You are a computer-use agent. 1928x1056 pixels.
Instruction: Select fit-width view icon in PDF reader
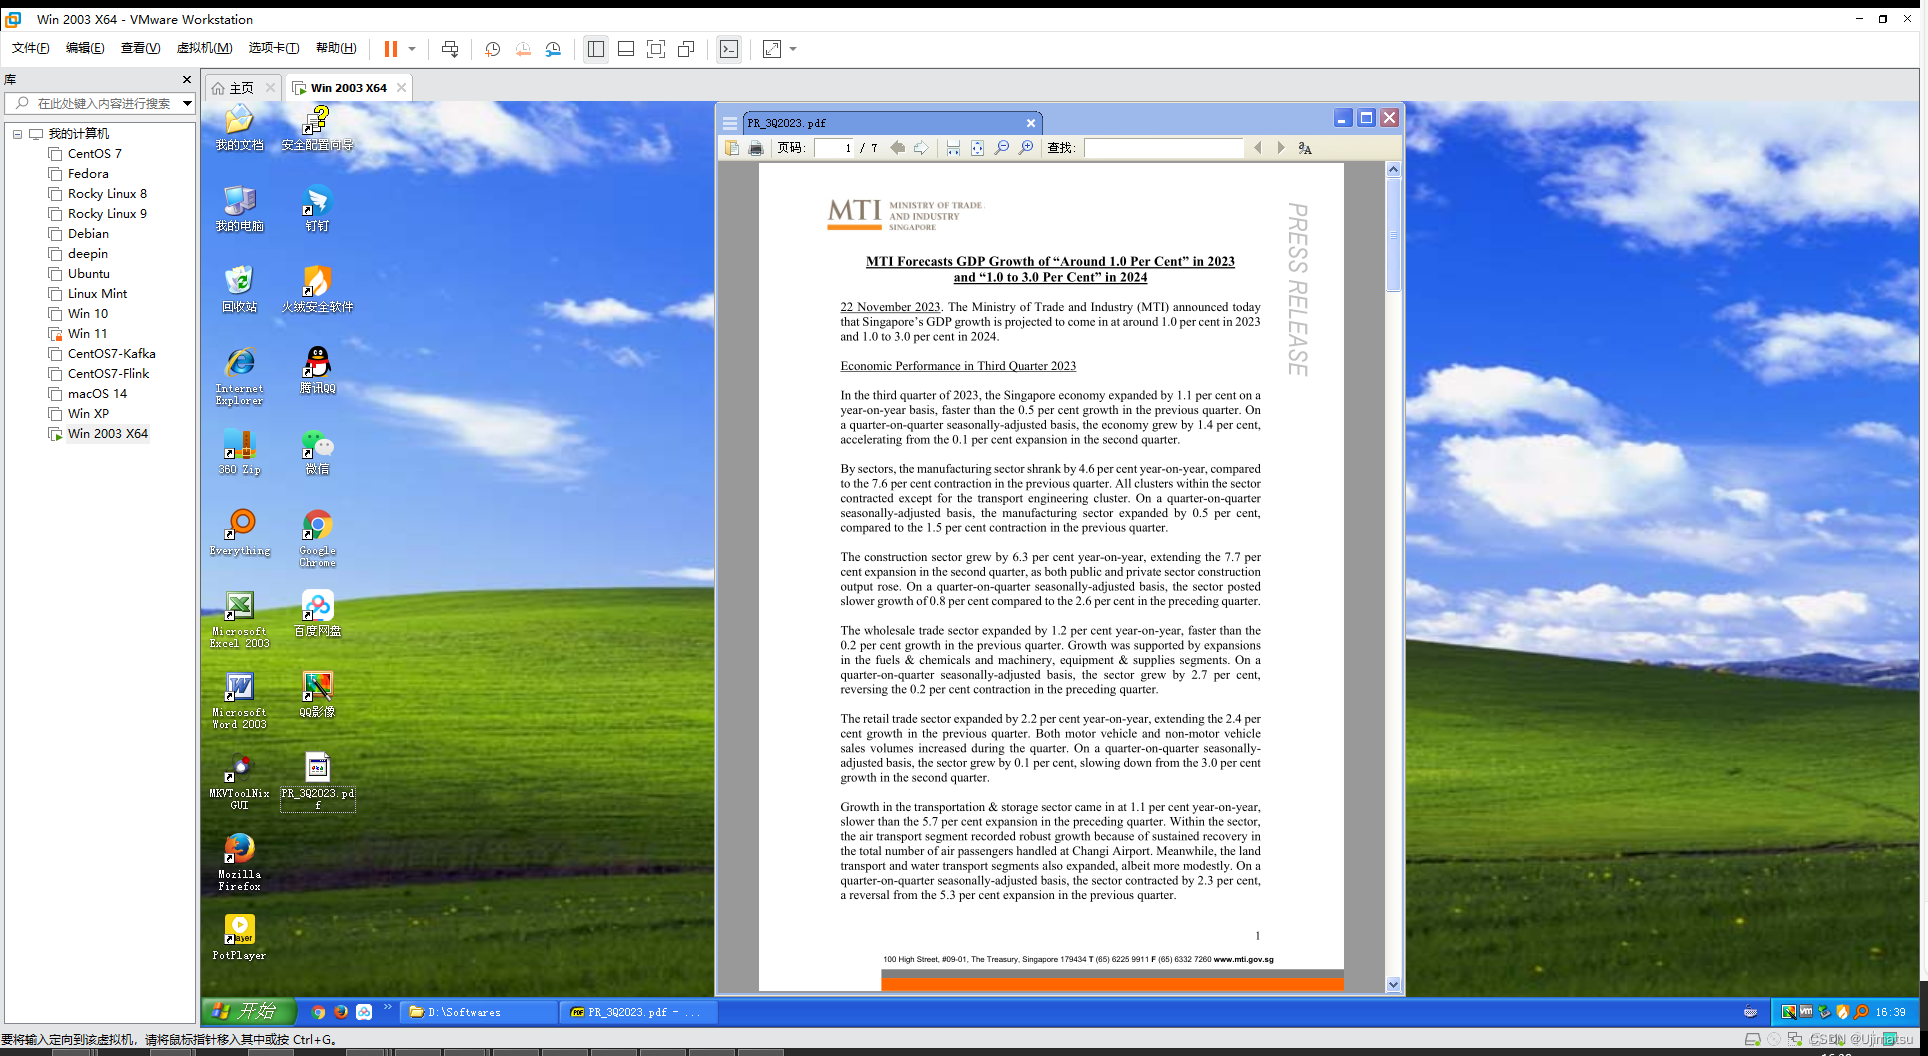[953, 148]
